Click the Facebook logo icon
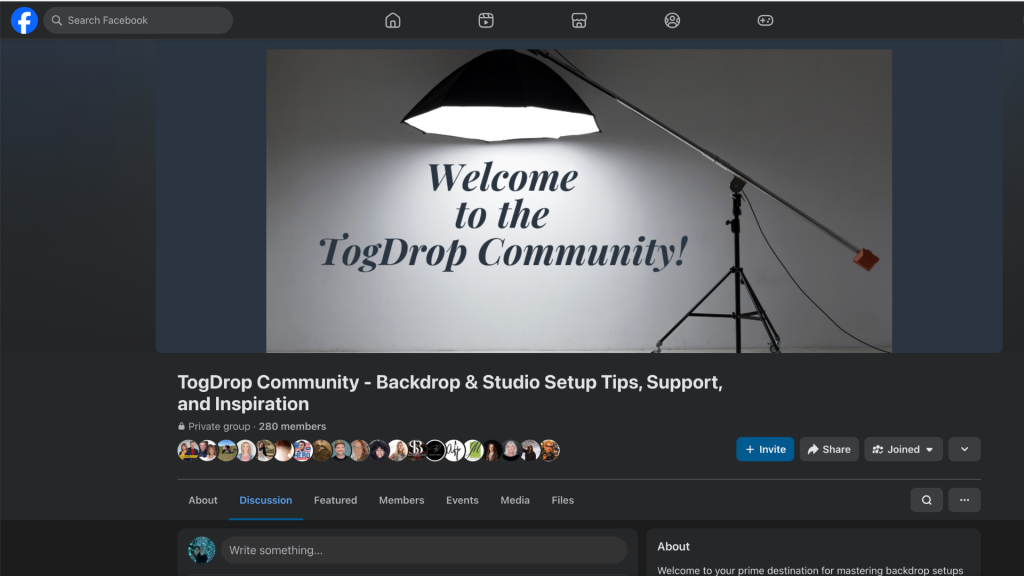Viewport: 1024px width, 576px height. pos(24,20)
